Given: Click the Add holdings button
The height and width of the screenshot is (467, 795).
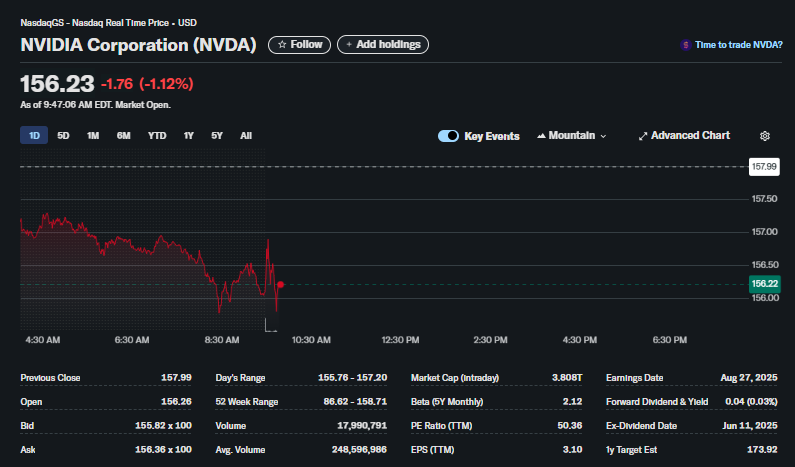Looking at the screenshot, I should [383, 45].
